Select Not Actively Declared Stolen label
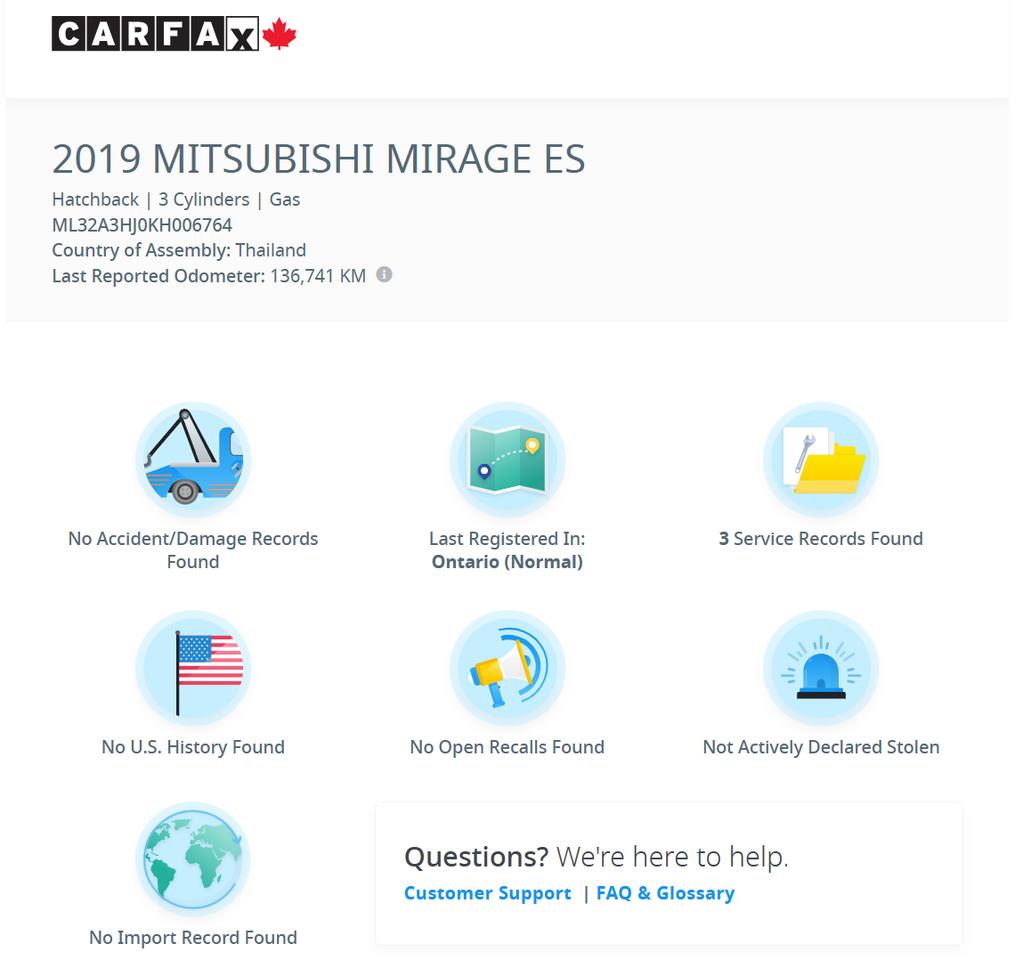1031x960 pixels. pos(821,747)
